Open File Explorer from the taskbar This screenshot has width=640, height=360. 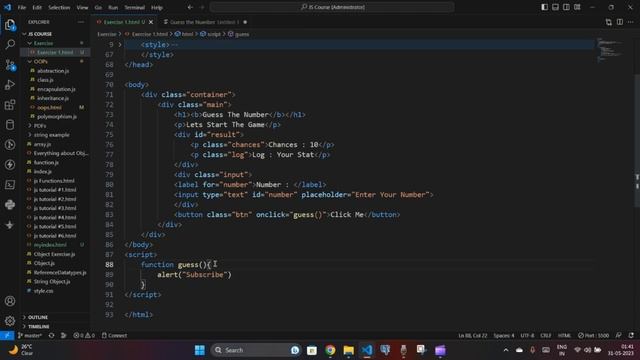tap(349, 350)
